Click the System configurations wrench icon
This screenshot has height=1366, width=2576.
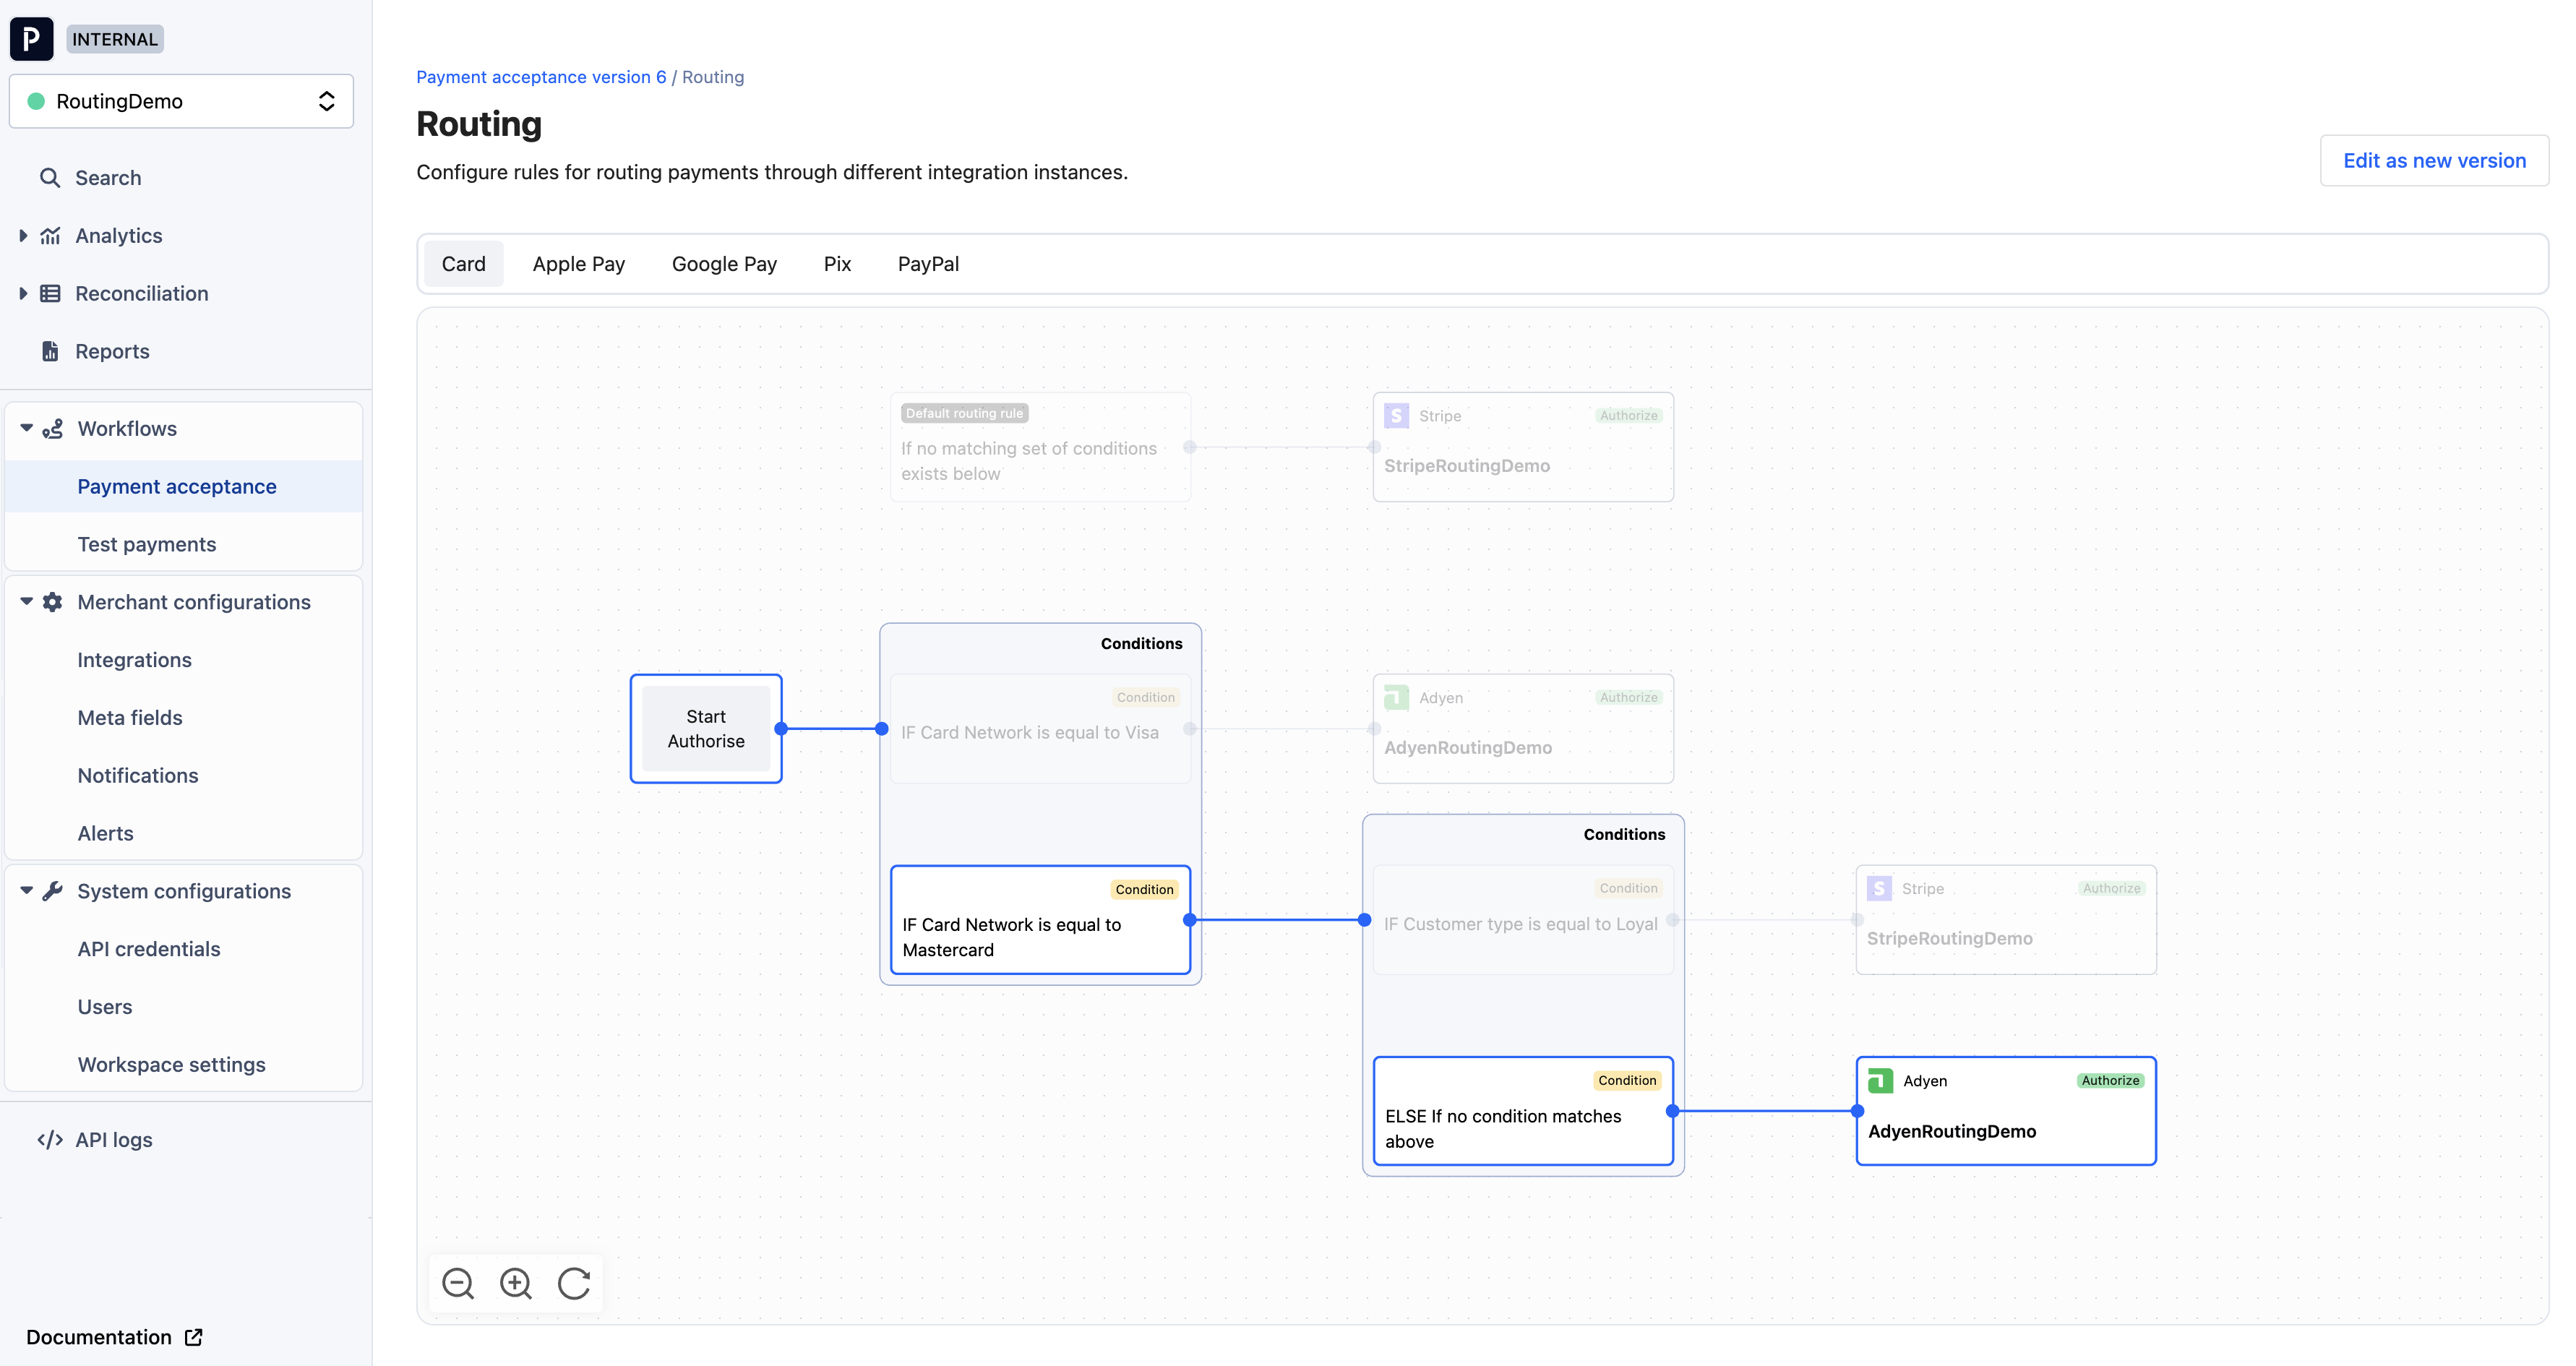pyautogui.click(x=53, y=891)
